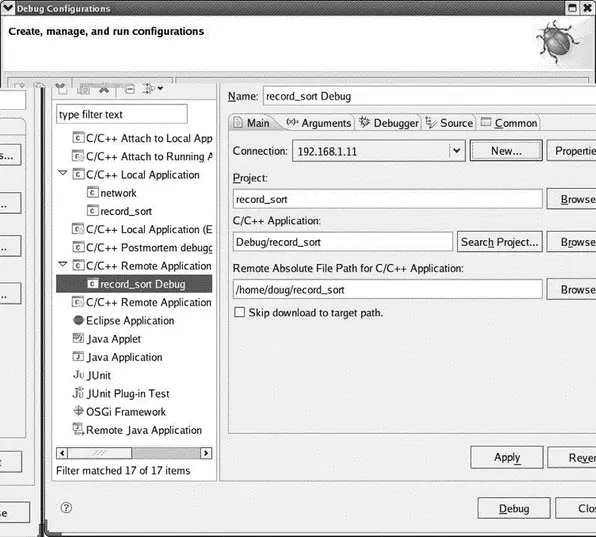Click the Eclipse Application round icon
Screen dimensions: 596x537
click(78, 320)
